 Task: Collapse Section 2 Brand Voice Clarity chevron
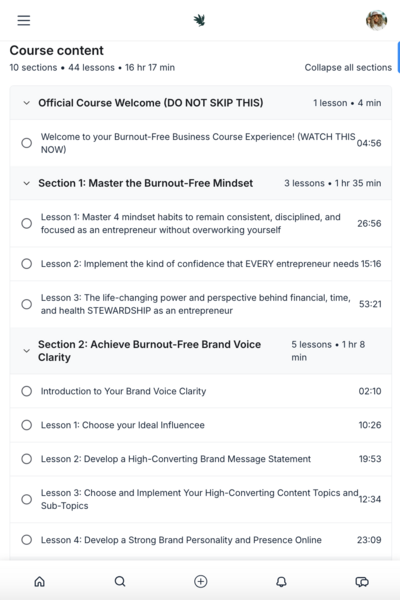(x=26, y=351)
